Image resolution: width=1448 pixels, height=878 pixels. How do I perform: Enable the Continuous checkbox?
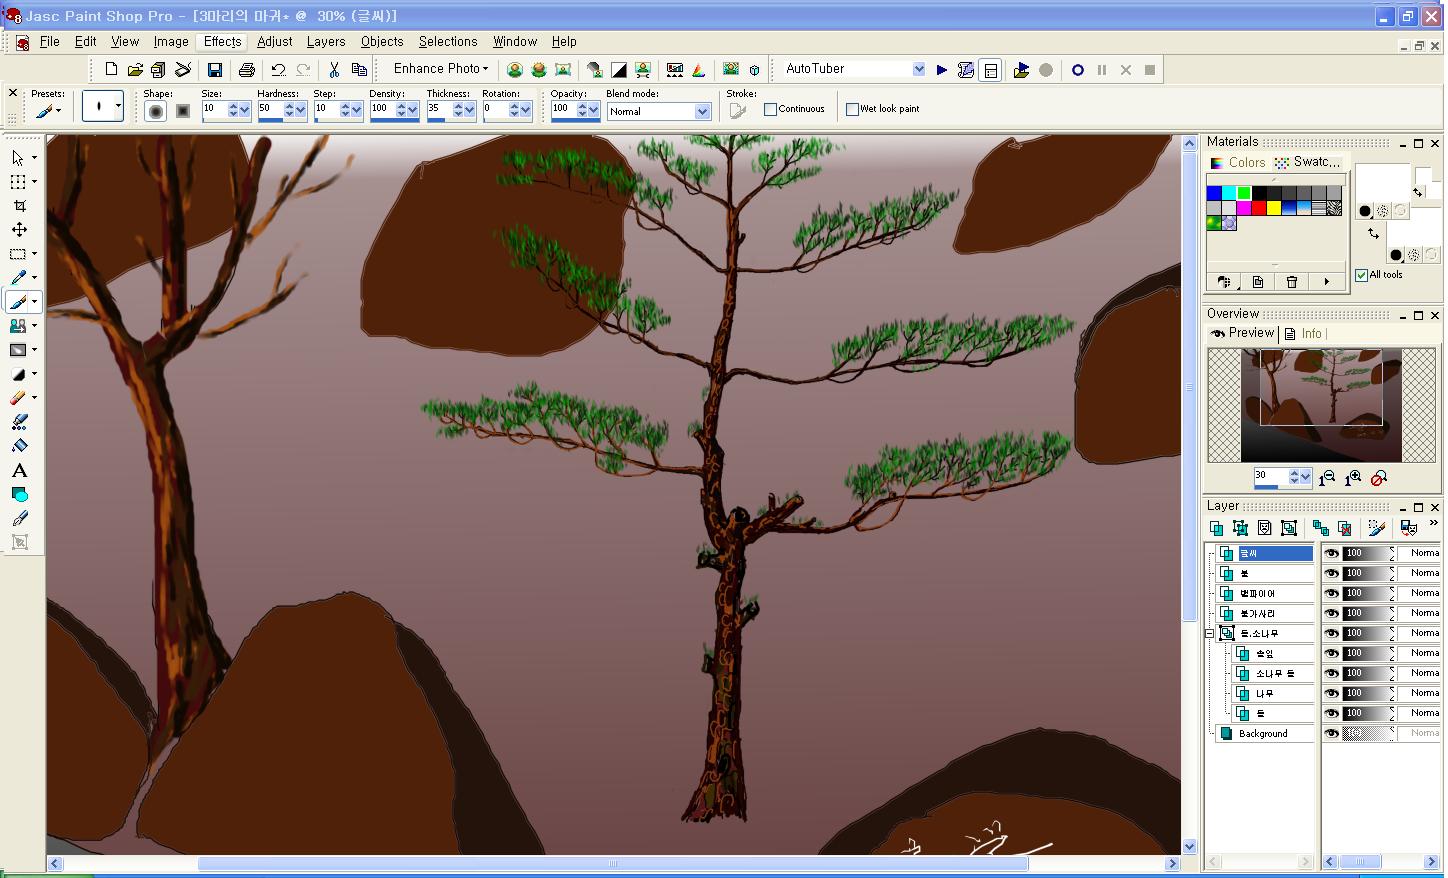pos(770,110)
